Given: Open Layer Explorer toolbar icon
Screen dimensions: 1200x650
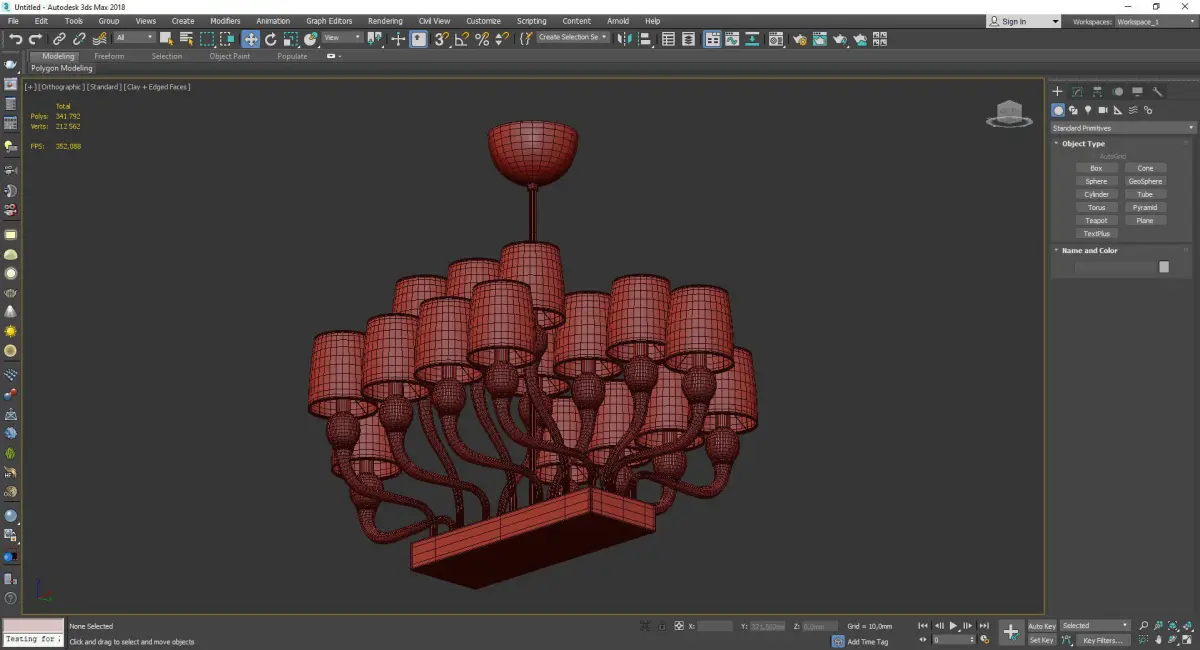Looking at the screenshot, I should (x=689, y=39).
